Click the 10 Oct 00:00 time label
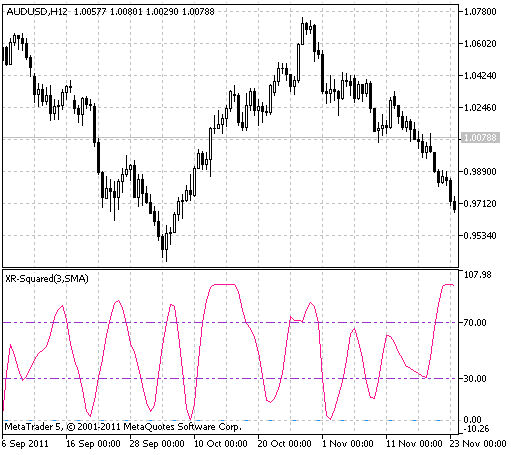This screenshot has width=511, height=455. [x=221, y=444]
